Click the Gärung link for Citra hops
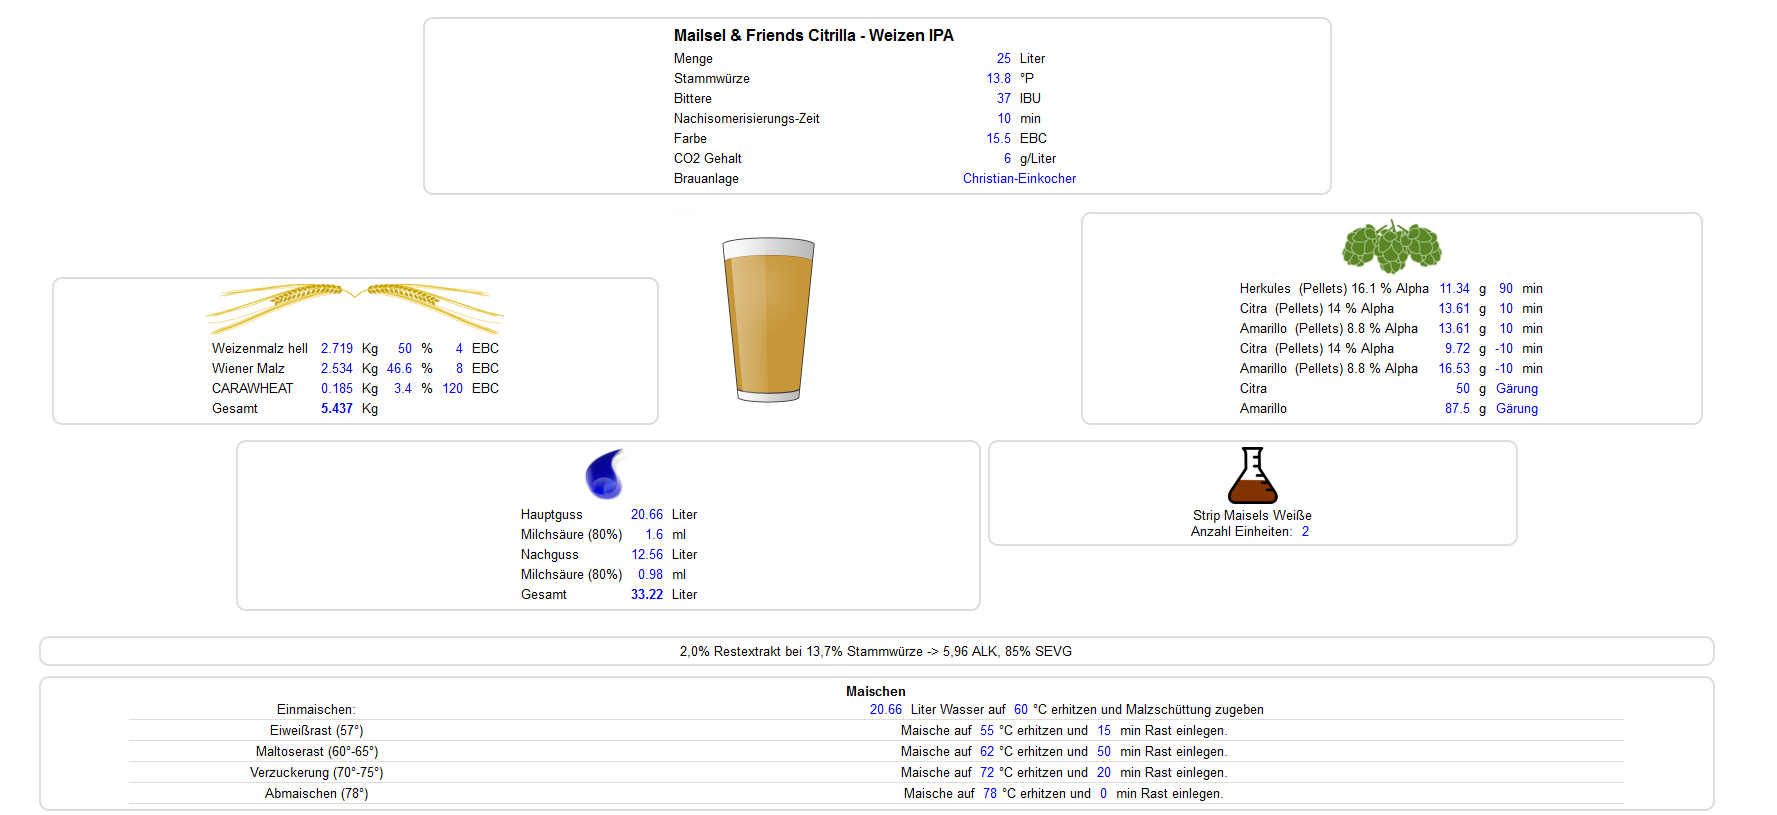 point(1516,389)
